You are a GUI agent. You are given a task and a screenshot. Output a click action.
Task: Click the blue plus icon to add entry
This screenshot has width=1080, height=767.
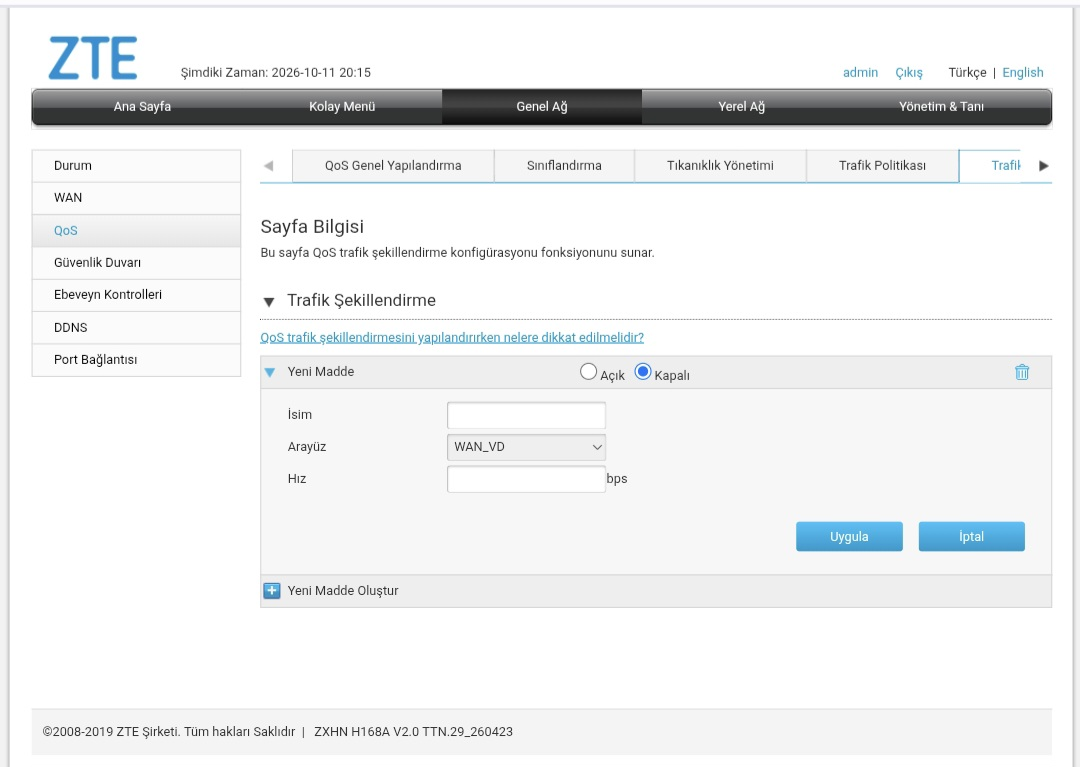(x=272, y=591)
